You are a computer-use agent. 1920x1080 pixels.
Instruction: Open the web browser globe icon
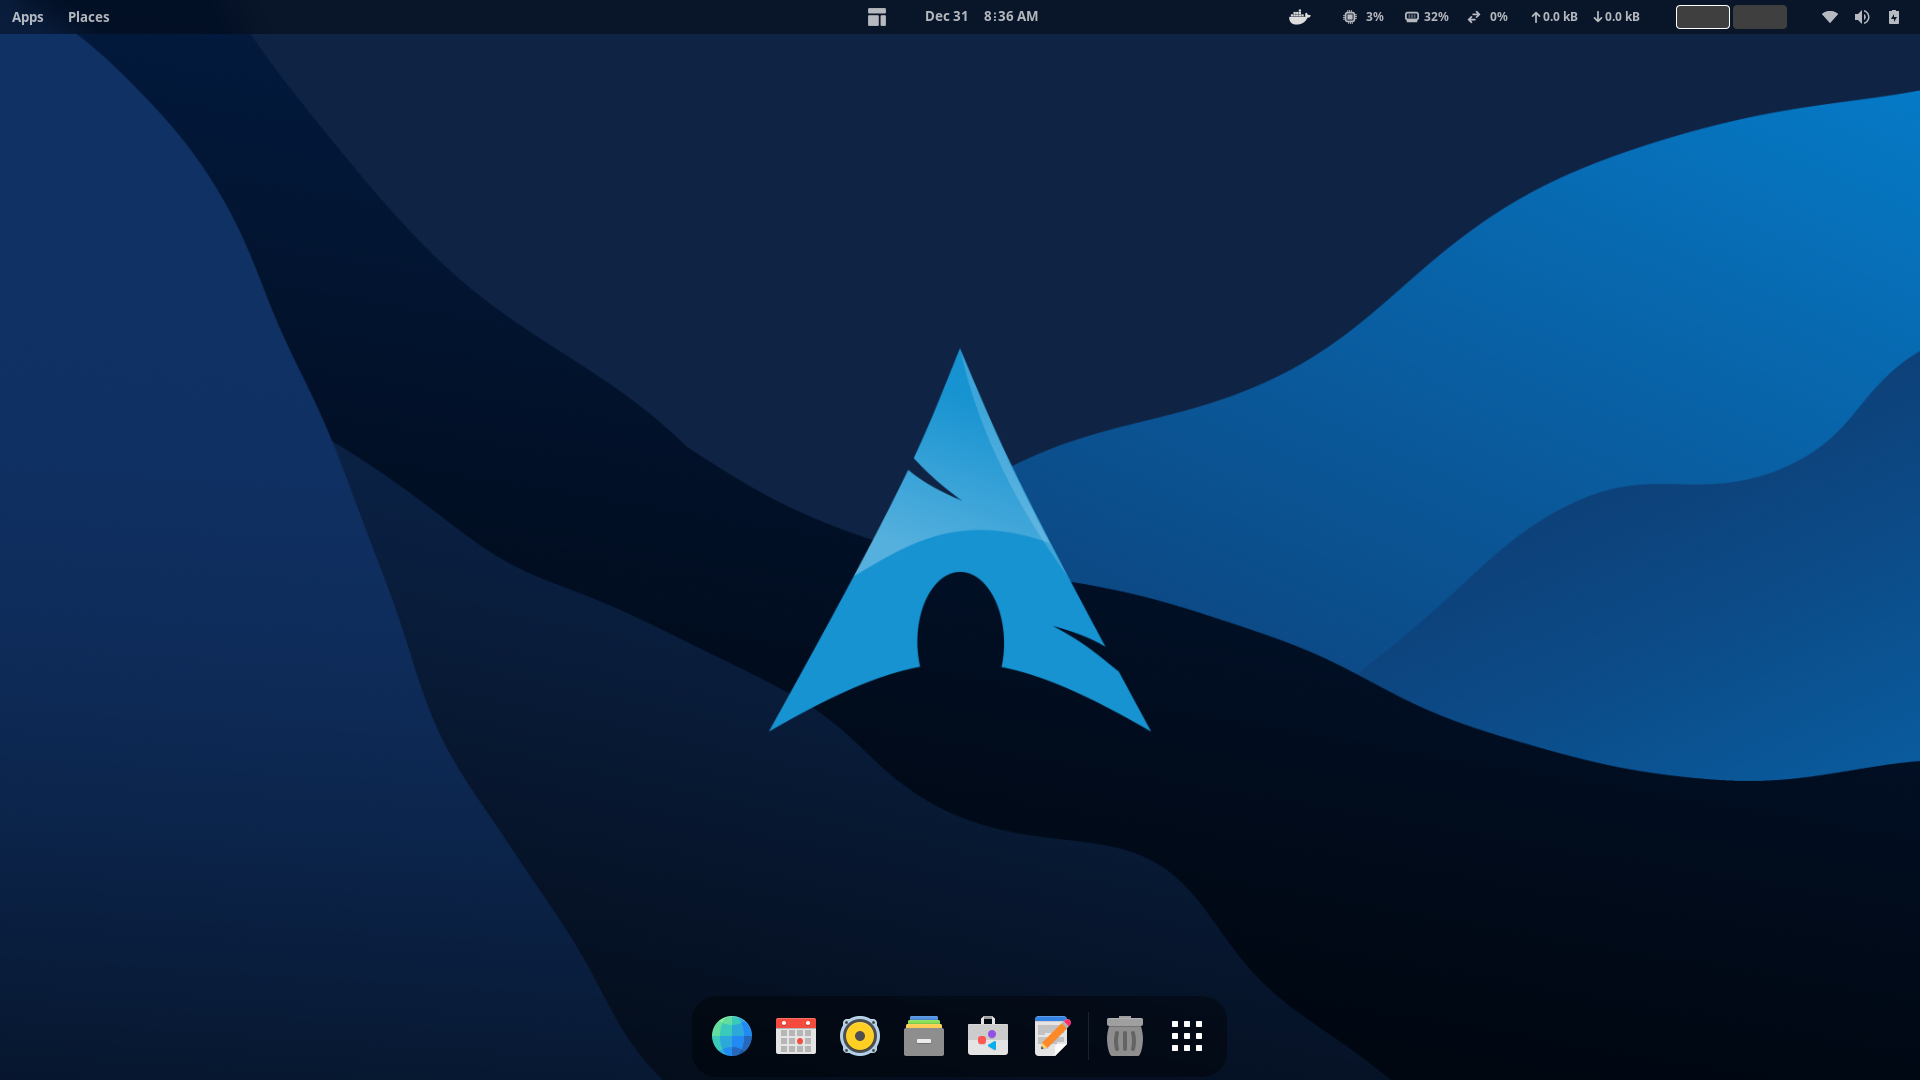coord(731,1036)
